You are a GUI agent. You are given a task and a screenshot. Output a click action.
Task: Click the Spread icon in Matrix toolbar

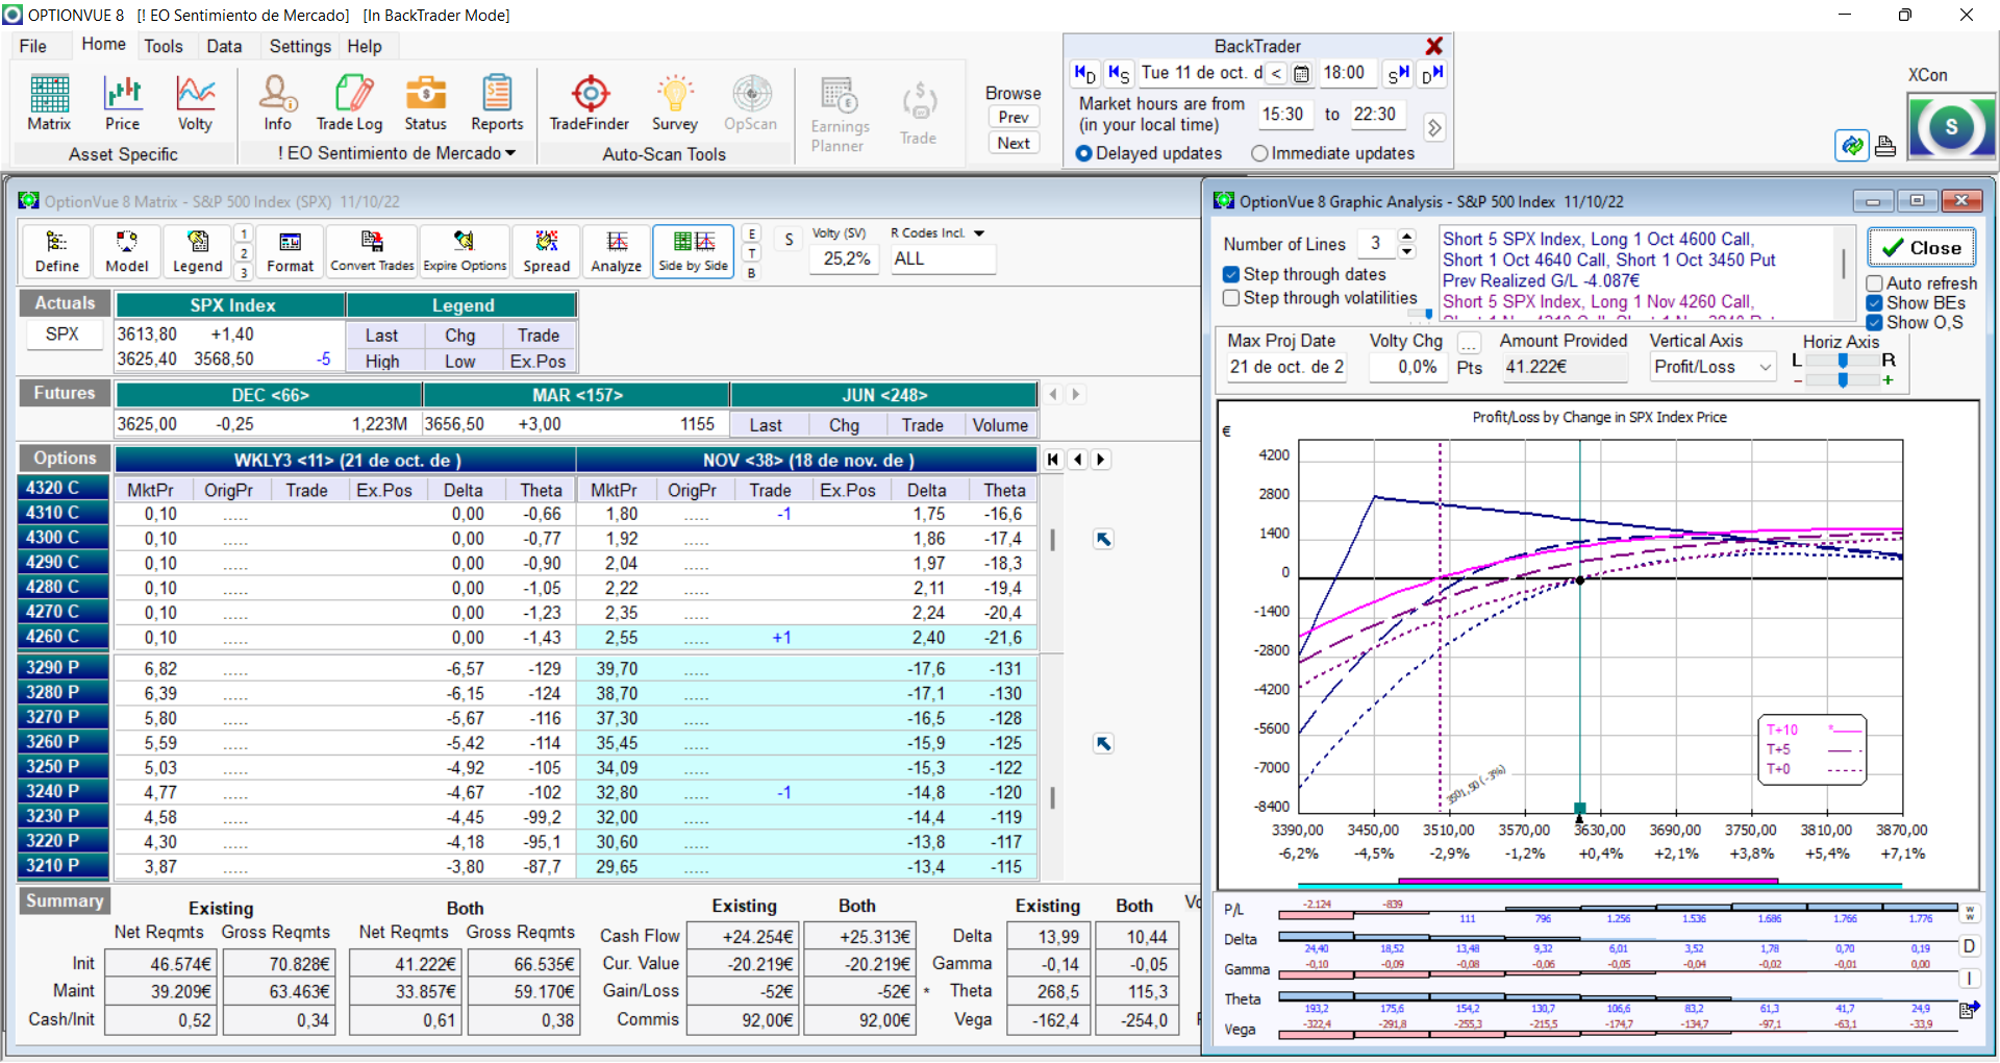[546, 251]
